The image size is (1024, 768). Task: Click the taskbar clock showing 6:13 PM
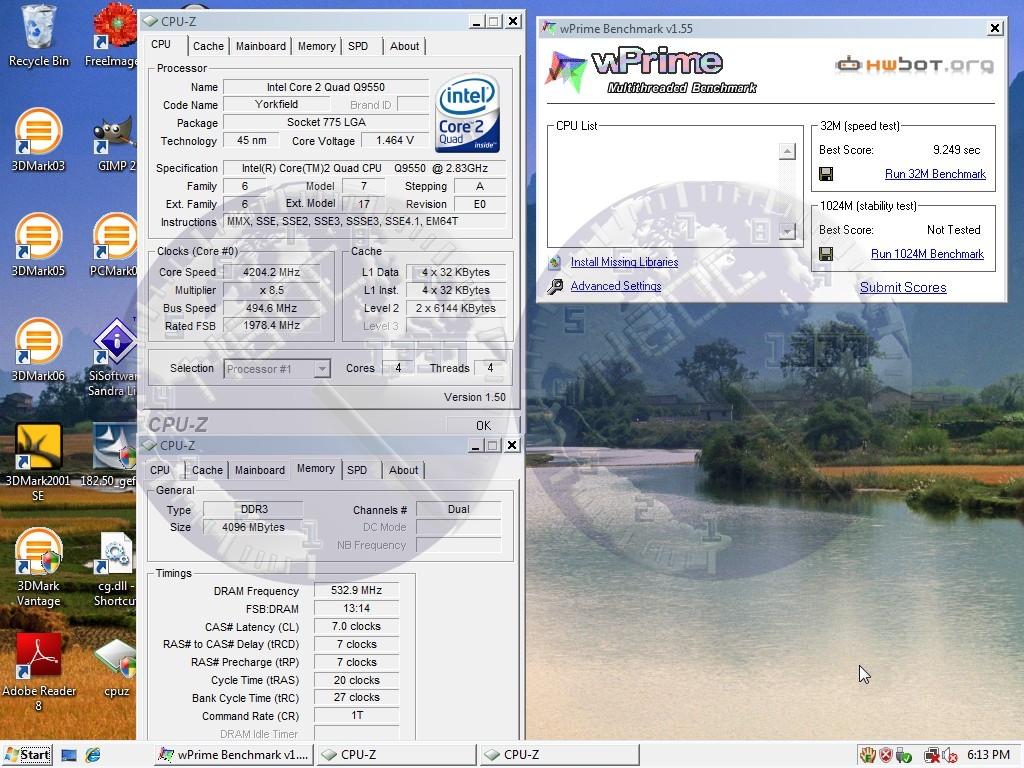[x=988, y=755]
